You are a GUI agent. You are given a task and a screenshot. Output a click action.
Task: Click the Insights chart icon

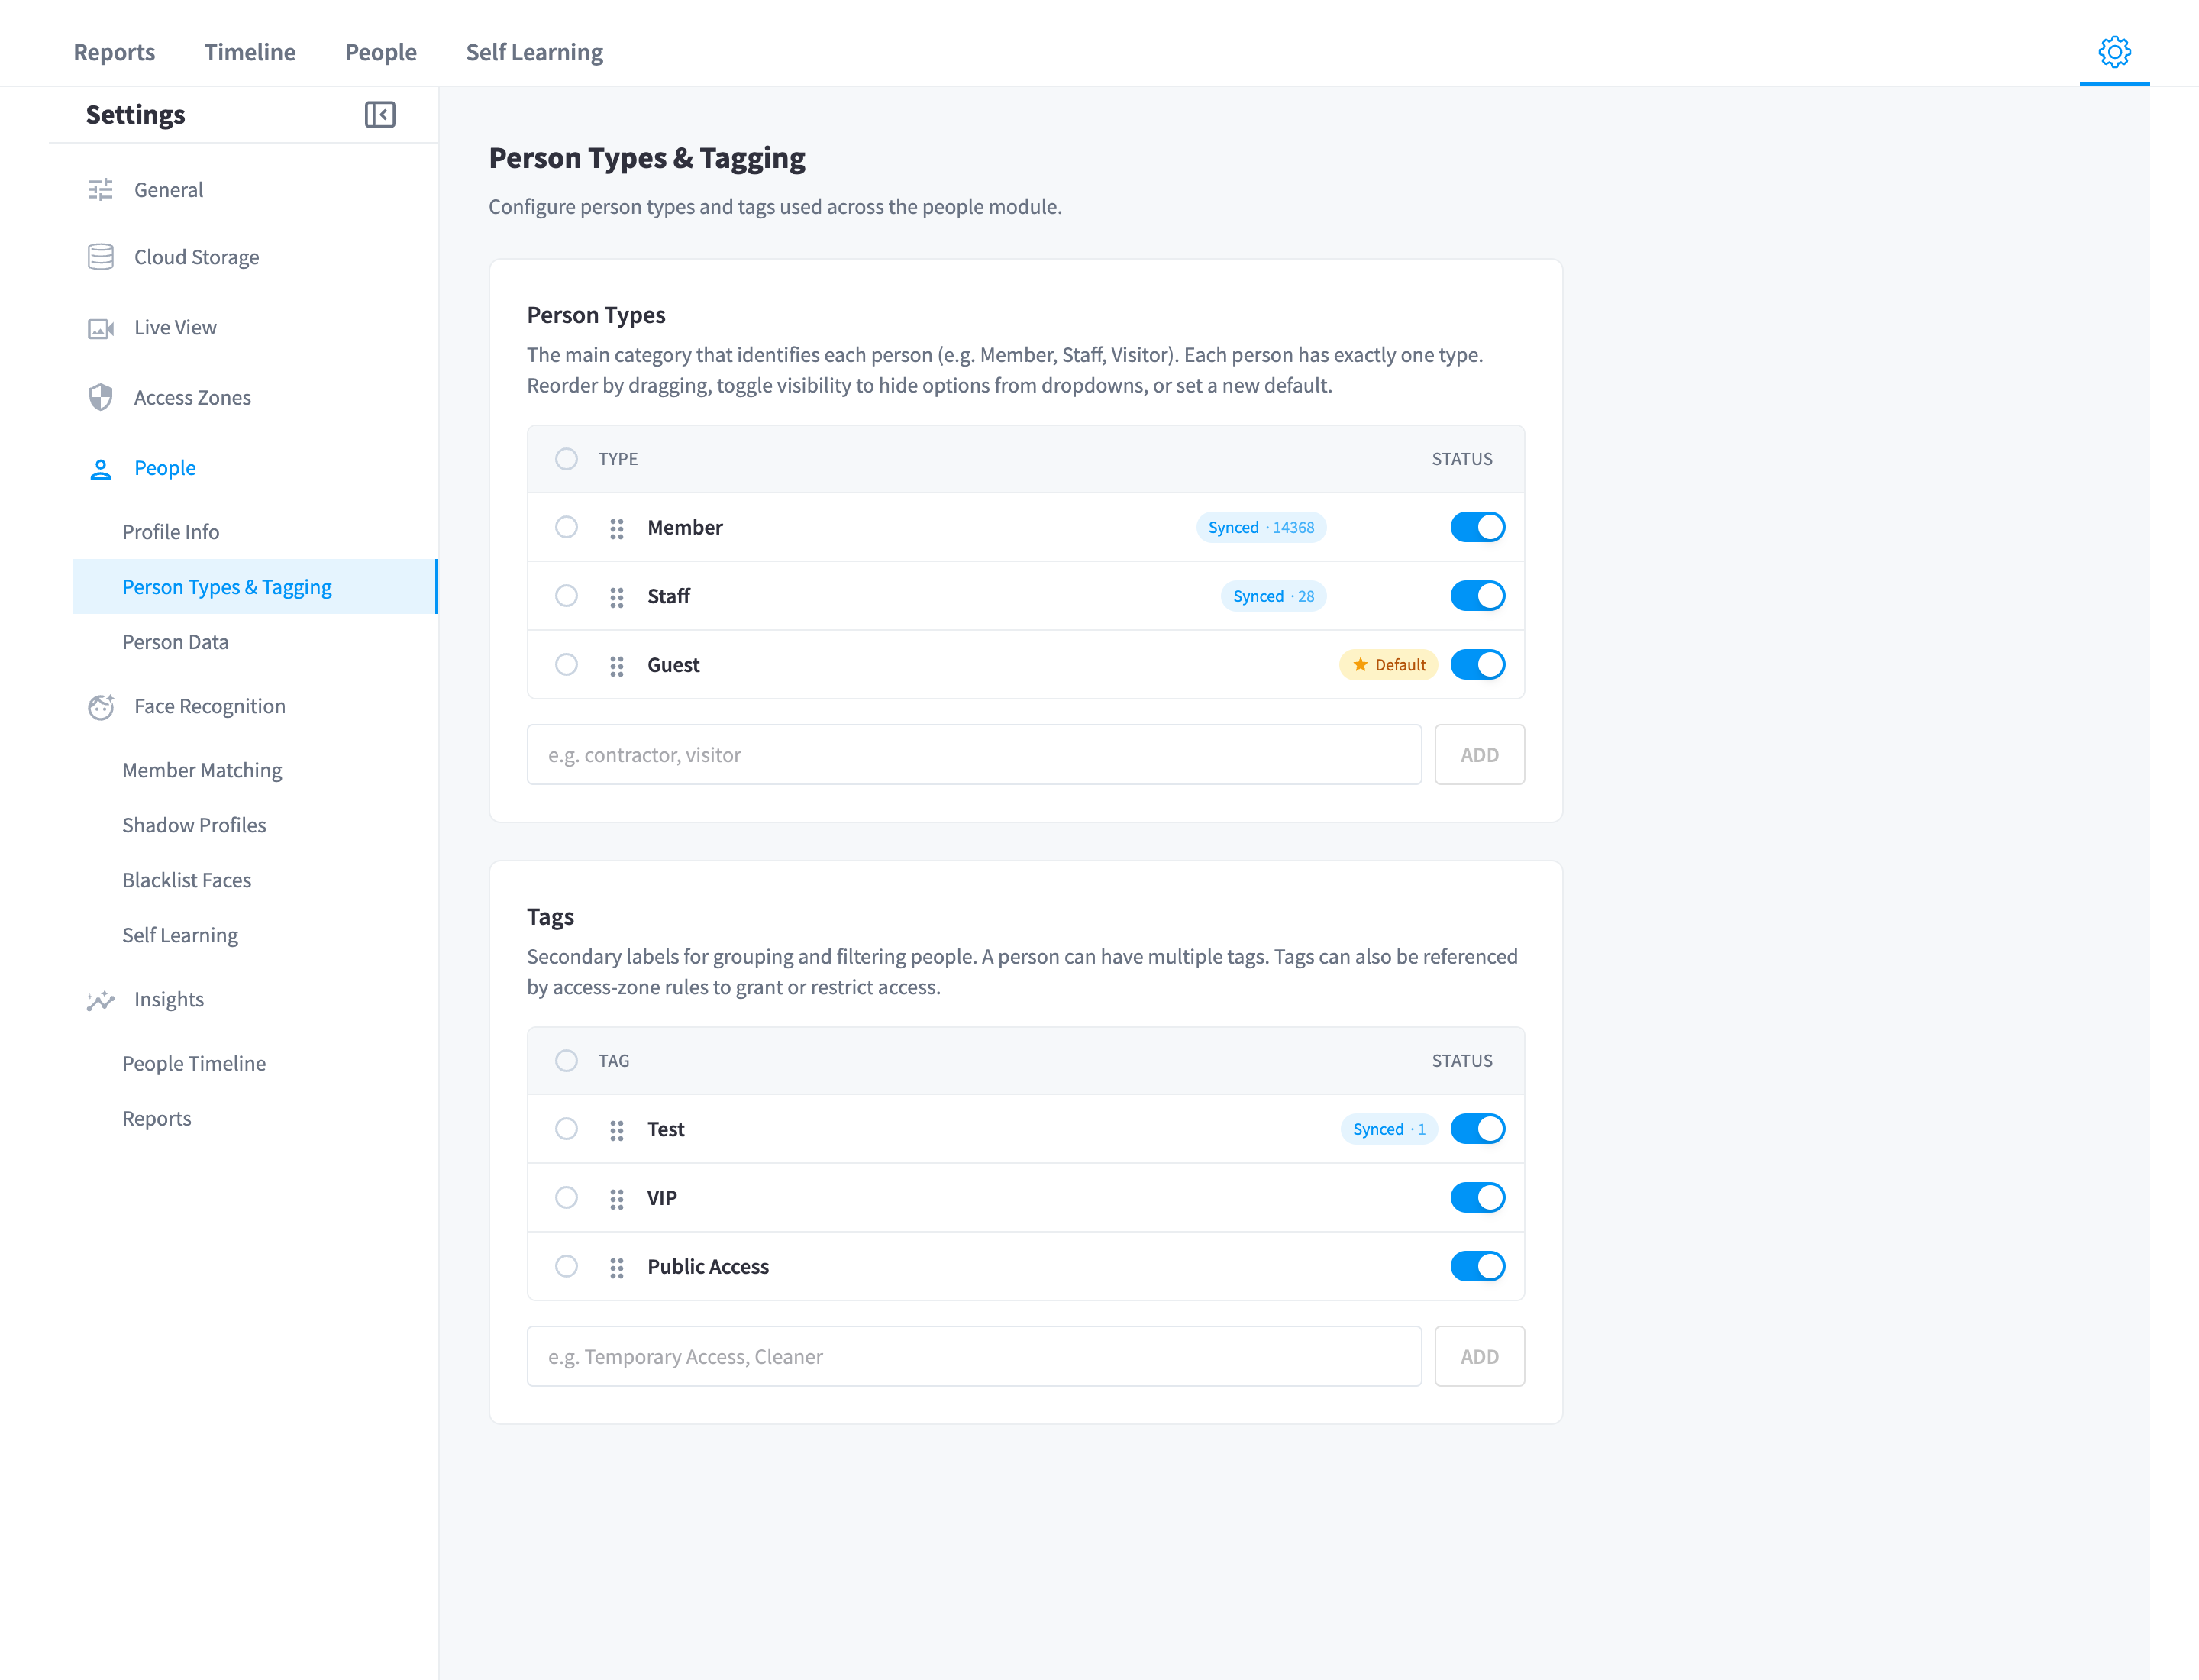[101, 1000]
